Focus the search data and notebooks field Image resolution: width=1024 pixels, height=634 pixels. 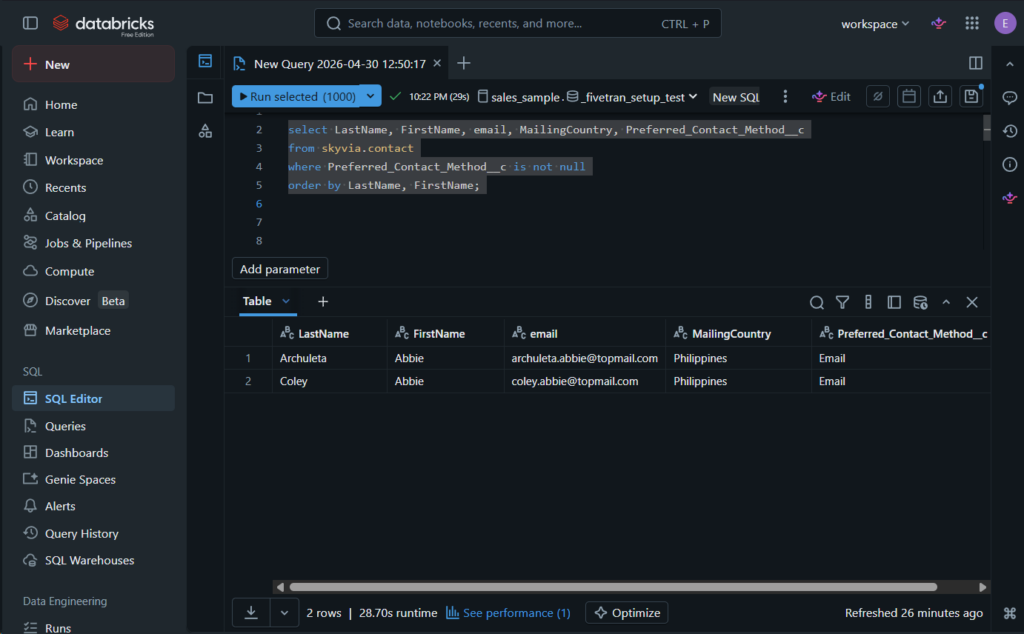point(517,24)
